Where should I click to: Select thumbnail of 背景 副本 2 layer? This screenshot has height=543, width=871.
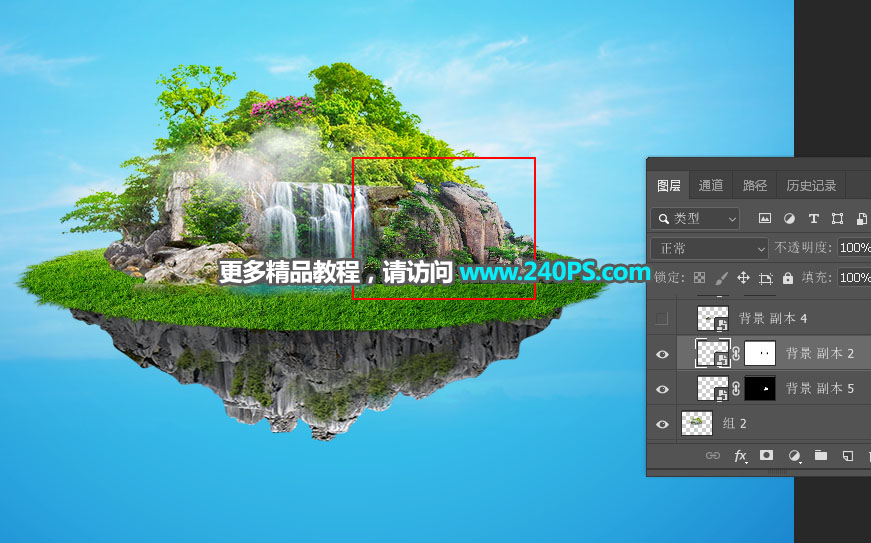[x=713, y=353]
